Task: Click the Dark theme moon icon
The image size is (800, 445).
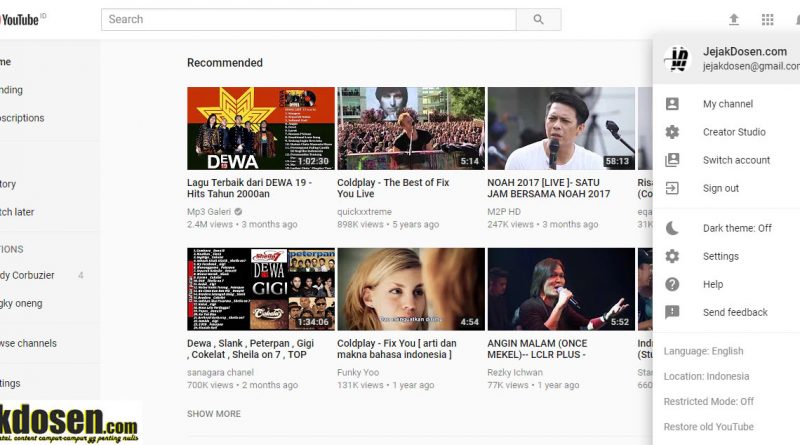Action: click(672, 228)
